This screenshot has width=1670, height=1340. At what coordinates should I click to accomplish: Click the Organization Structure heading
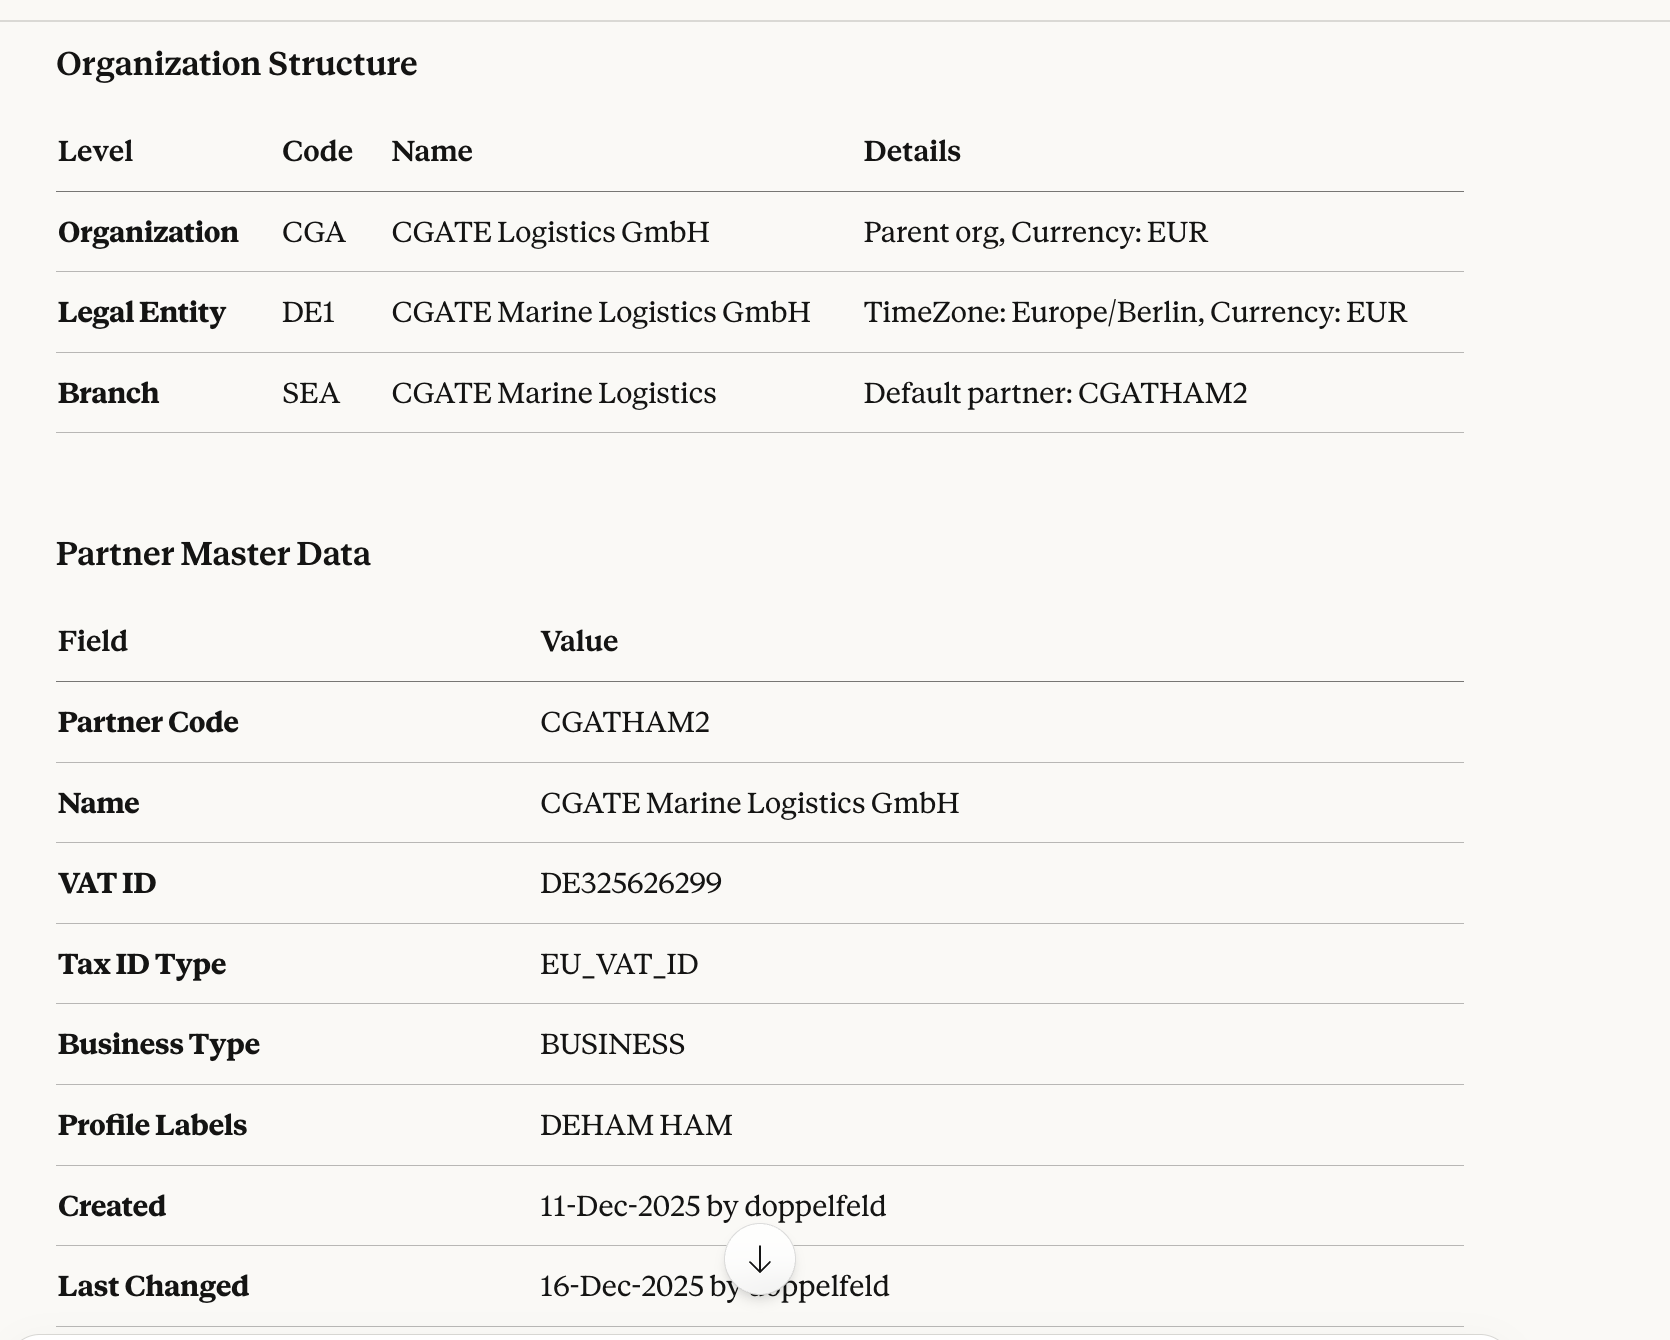(237, 64)
